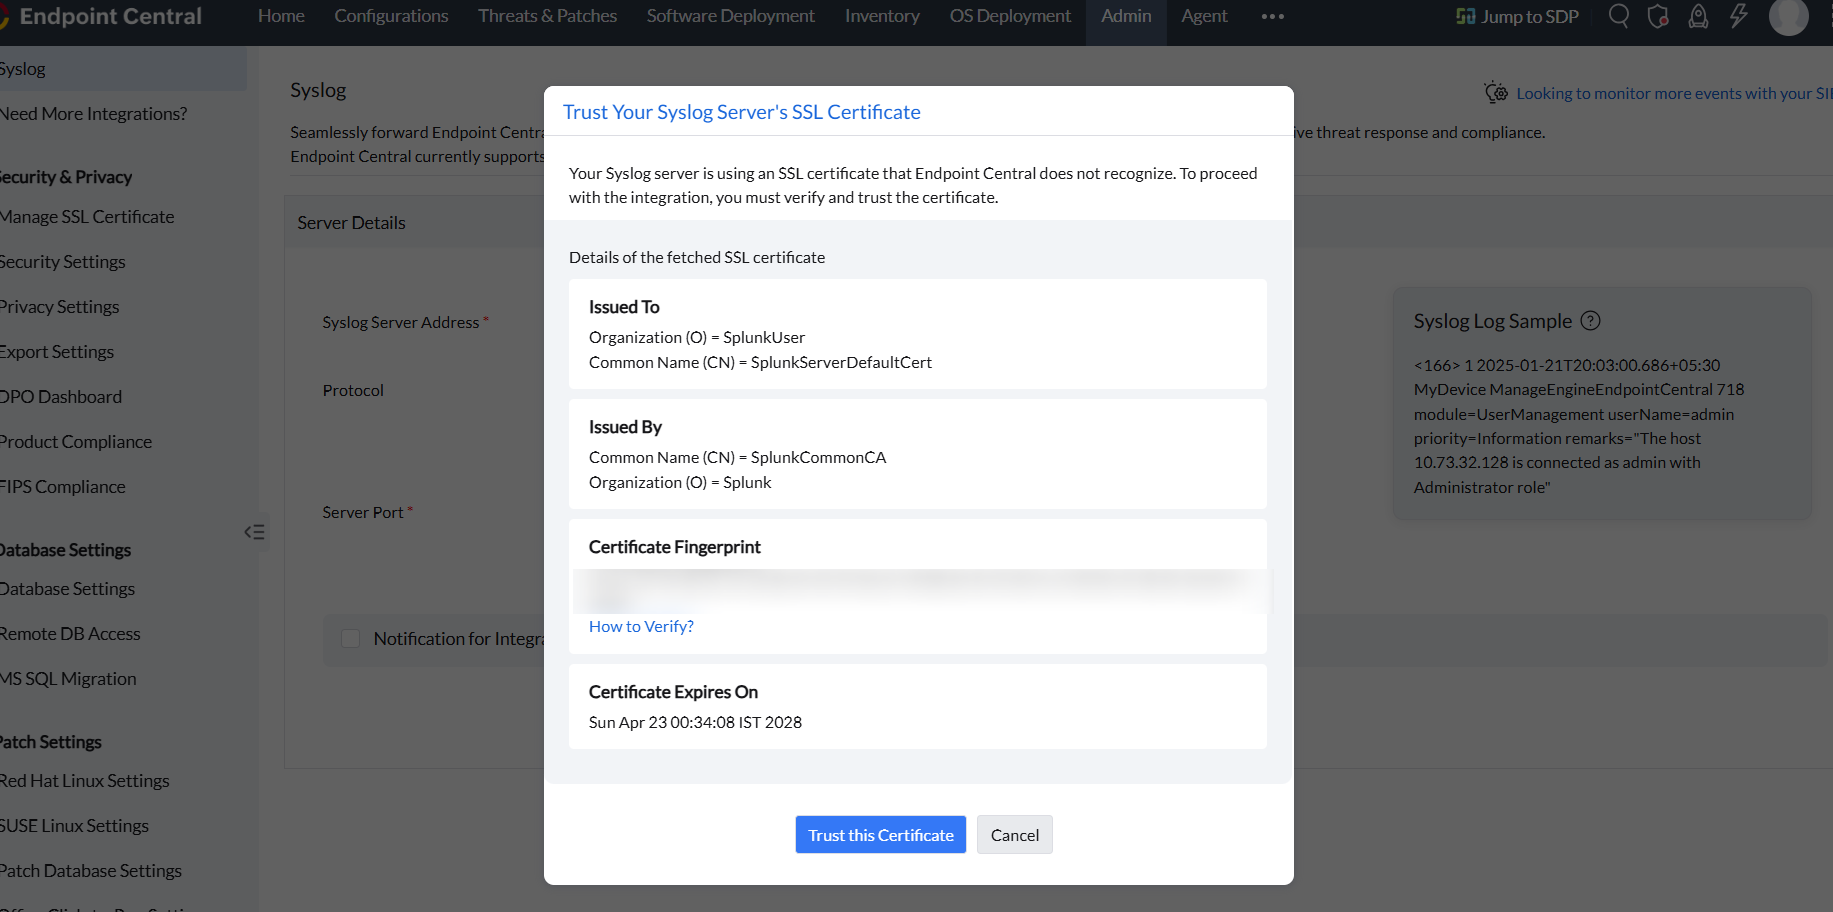
Task: Collapse the left sidebar panel
Action: [x=255, y=532]
